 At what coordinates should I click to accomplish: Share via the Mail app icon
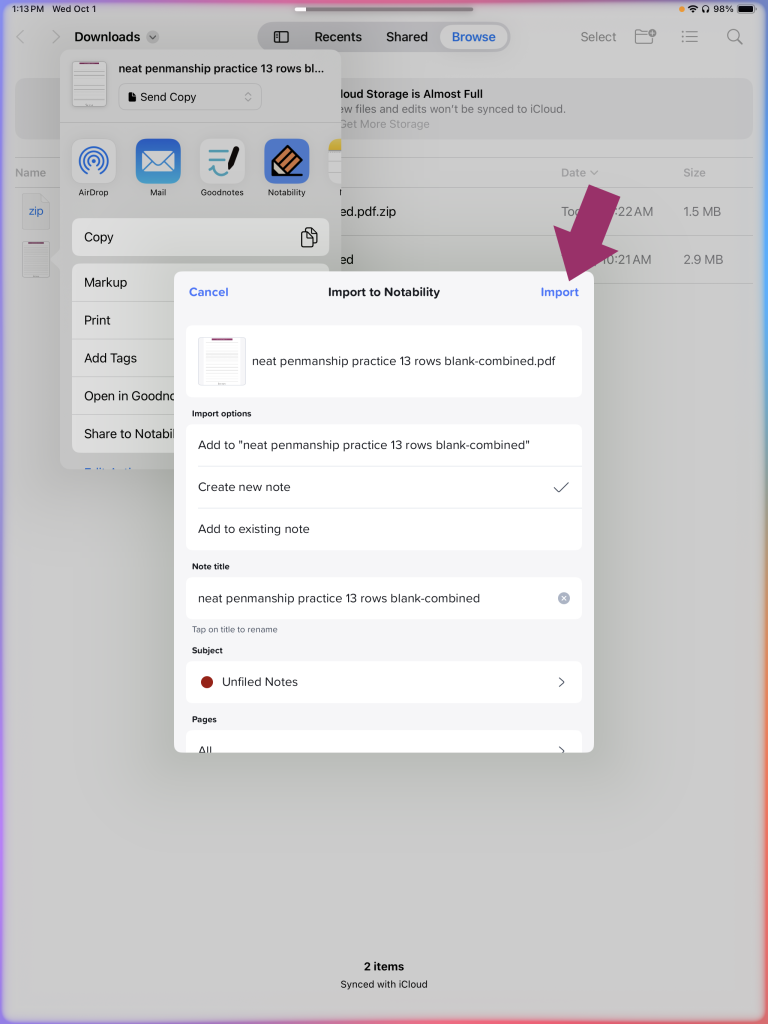click(x=158, y=161)
